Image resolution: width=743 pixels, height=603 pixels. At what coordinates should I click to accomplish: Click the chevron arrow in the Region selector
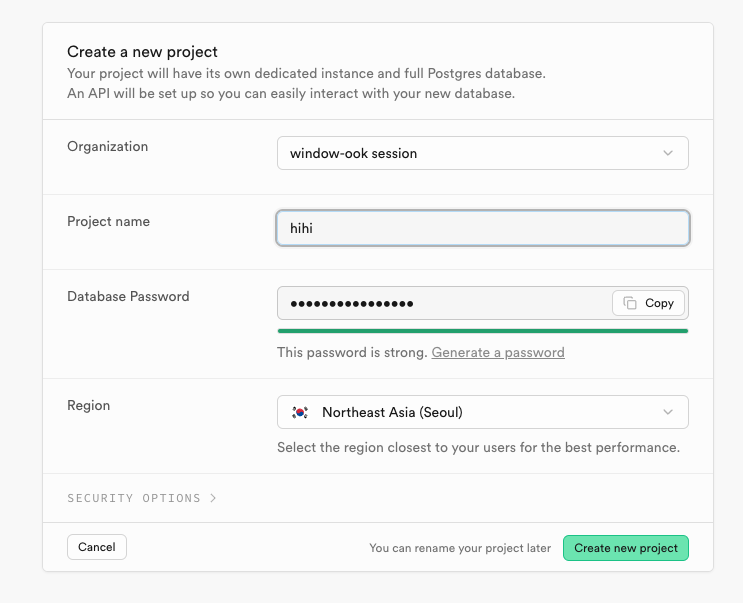(x=668, y=412)
